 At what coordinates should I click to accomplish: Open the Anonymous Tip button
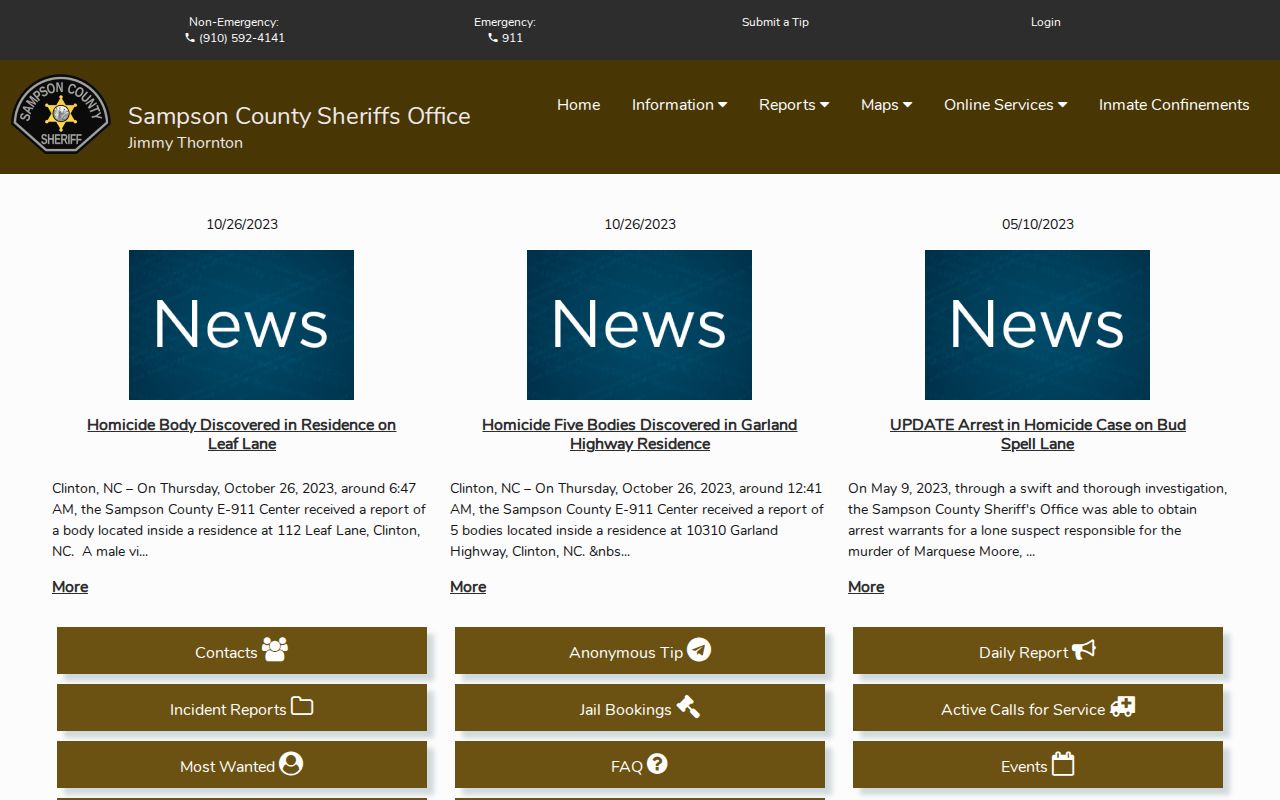point(640,651)
